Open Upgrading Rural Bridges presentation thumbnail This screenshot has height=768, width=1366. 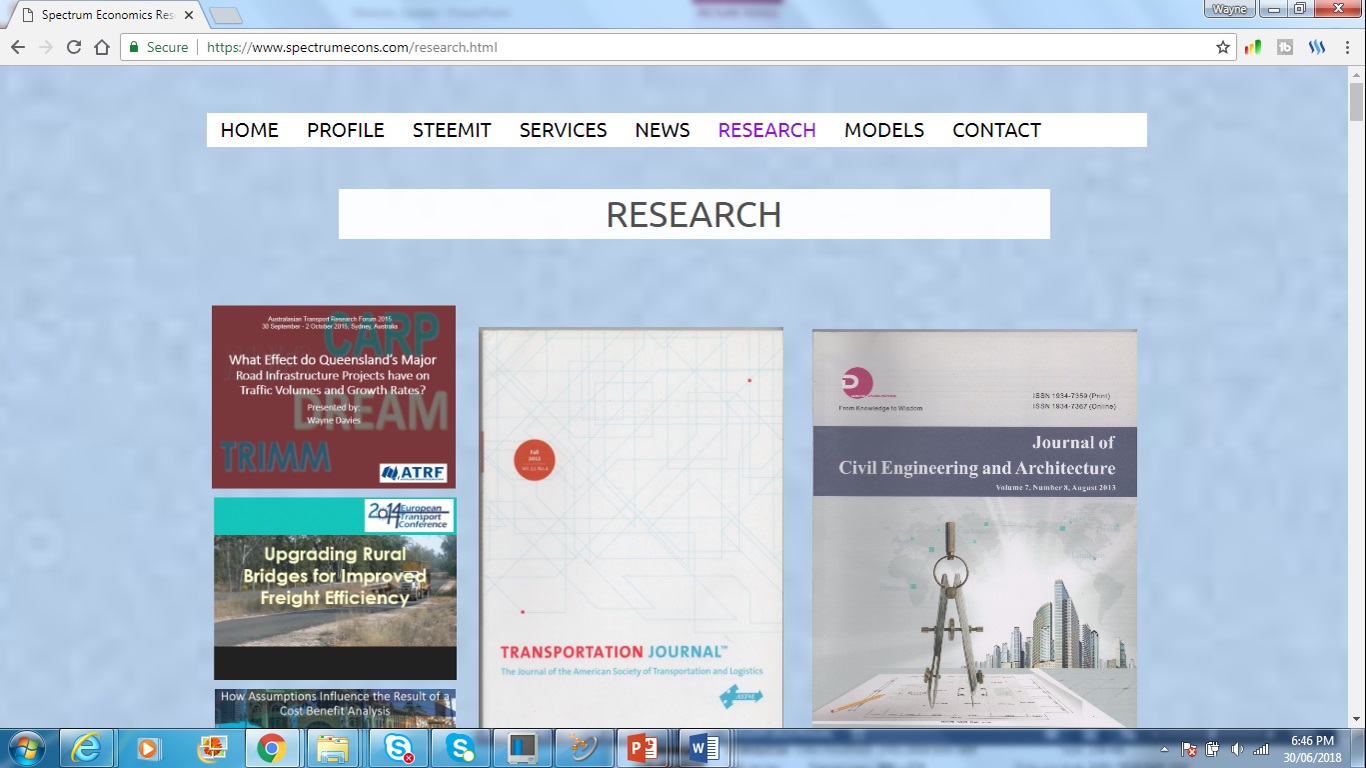click(335, 588)
